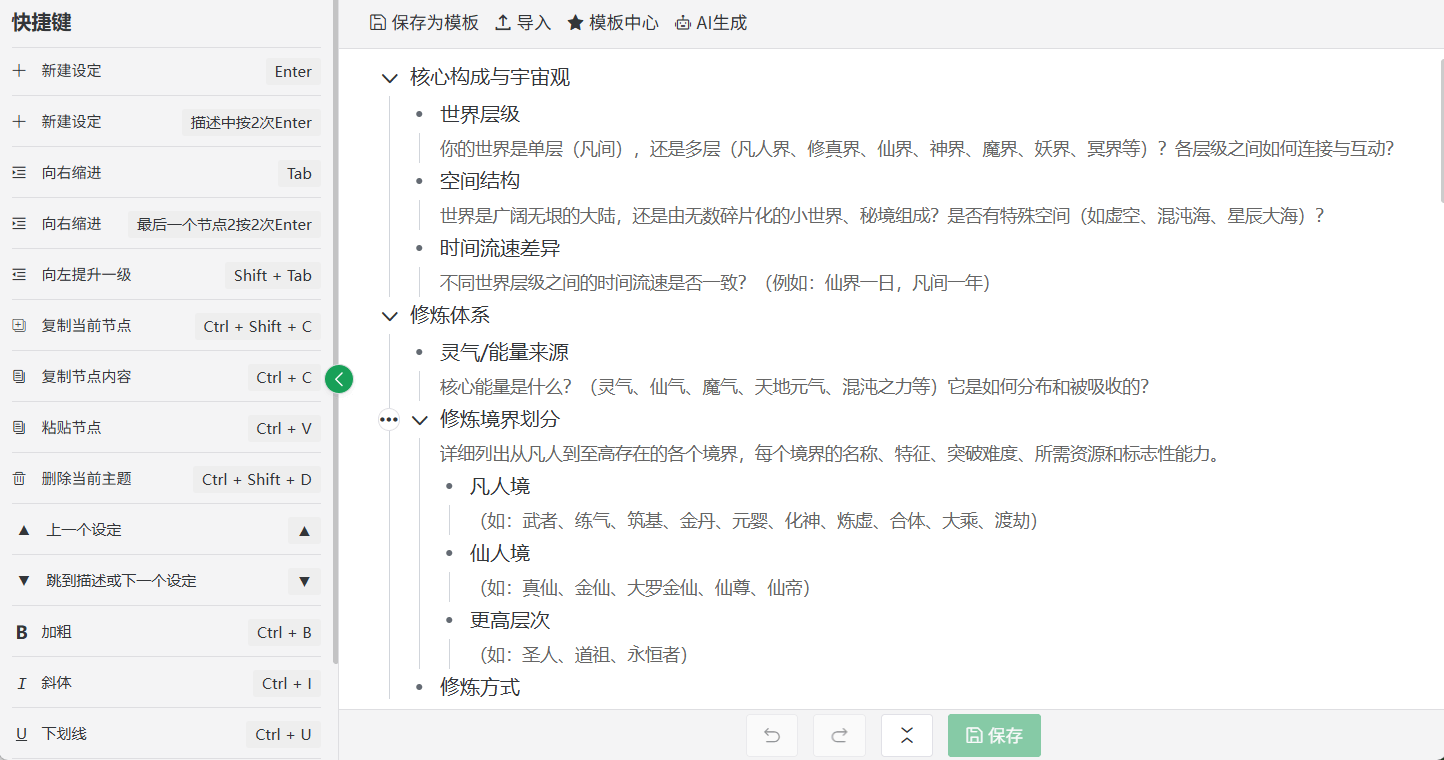Collapse the 修炼体系 section chevron
Viewport: 1444px width, 760px height.
tap(389, 315)
